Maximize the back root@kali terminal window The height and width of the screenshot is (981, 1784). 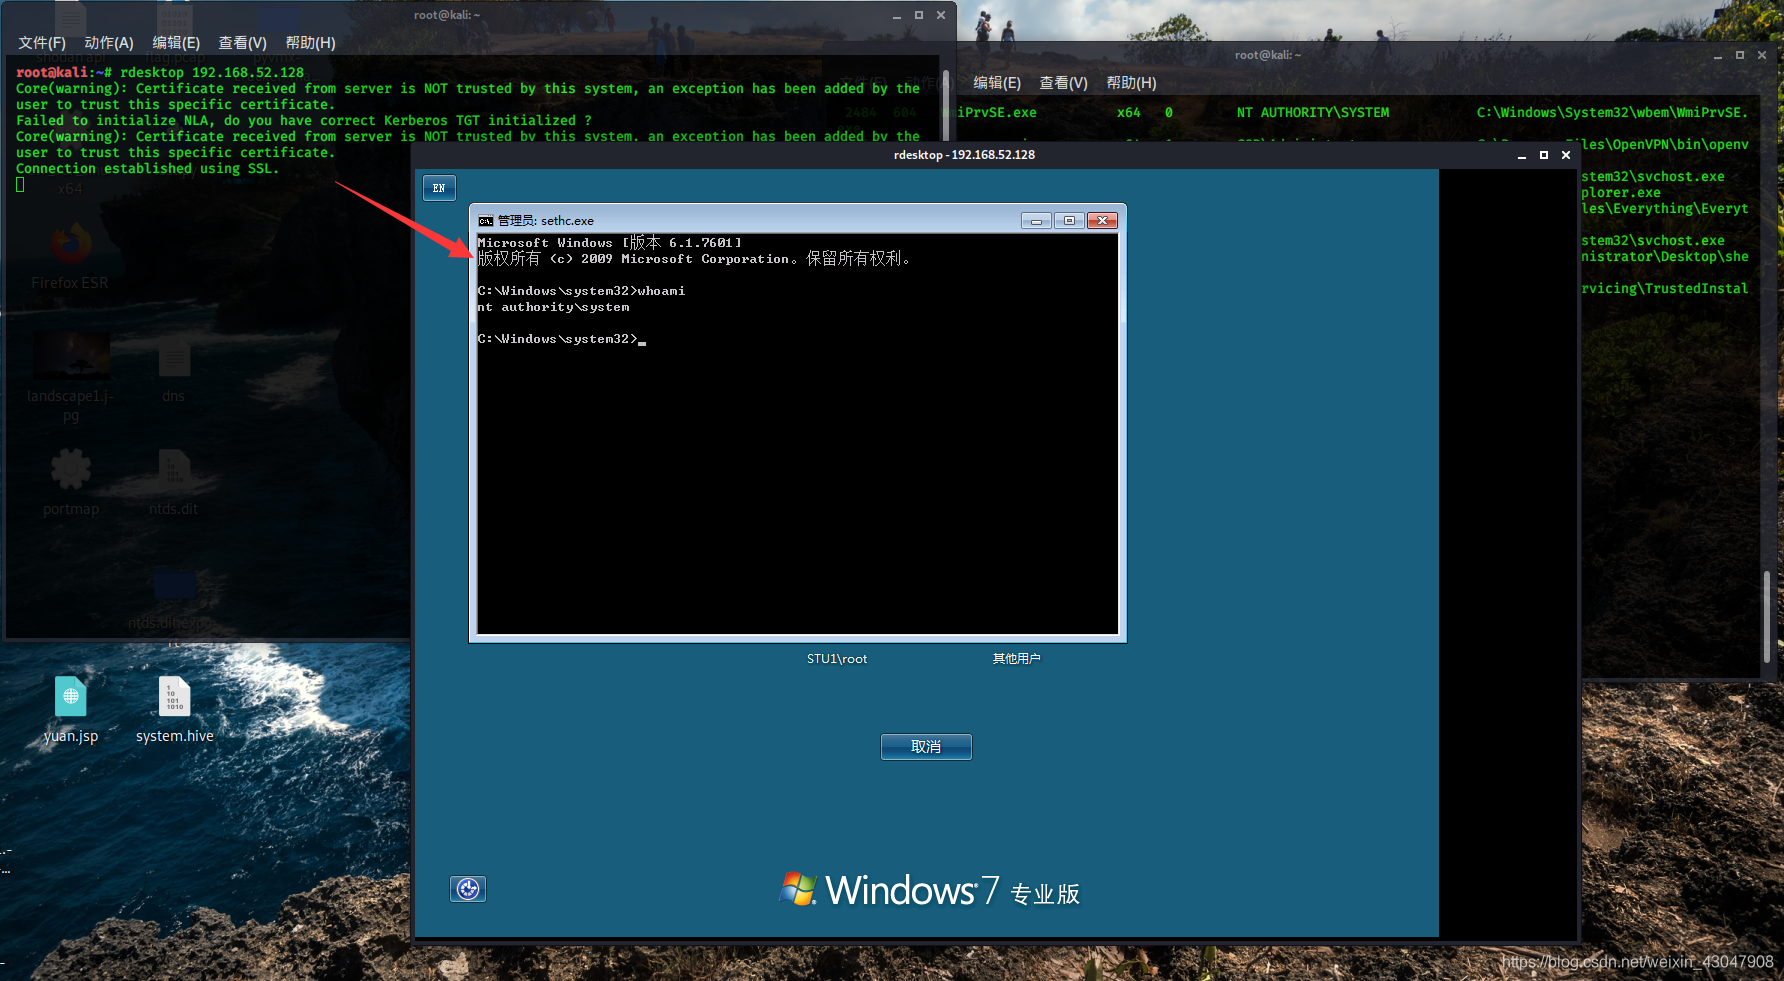click(x=1740, y=55)
